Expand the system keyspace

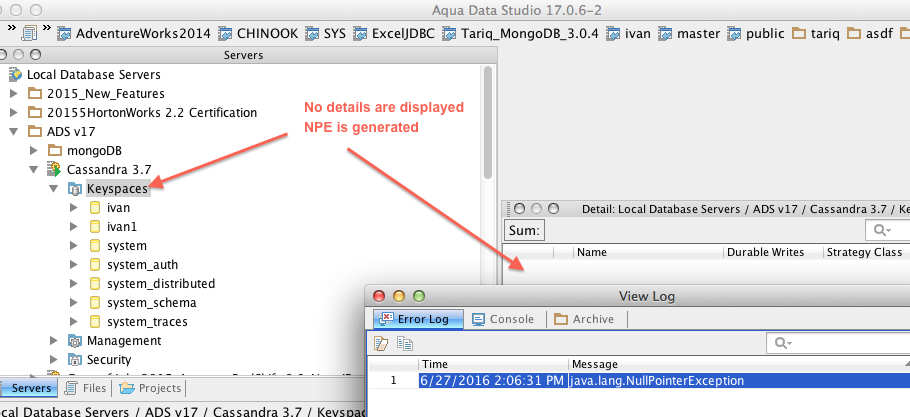[73, 246]
